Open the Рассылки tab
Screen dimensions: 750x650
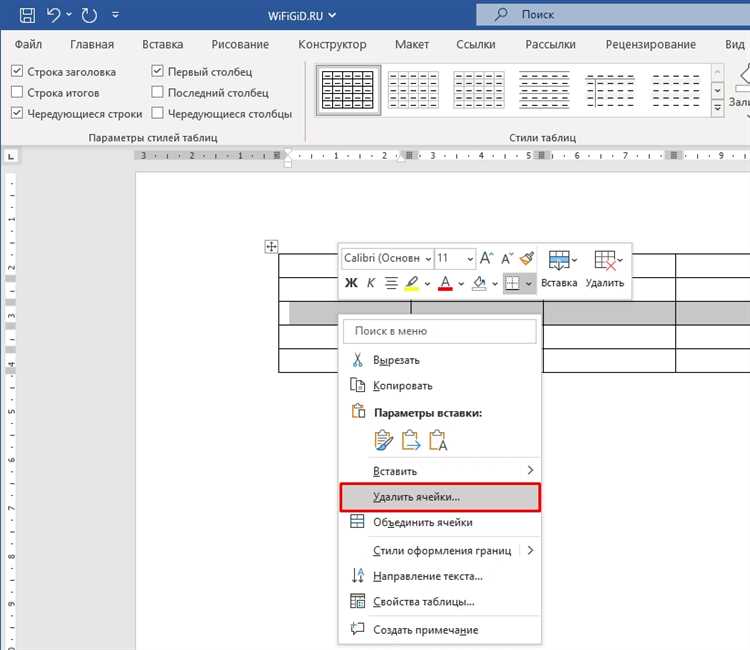pyautogui.click(x=550, y=44)
